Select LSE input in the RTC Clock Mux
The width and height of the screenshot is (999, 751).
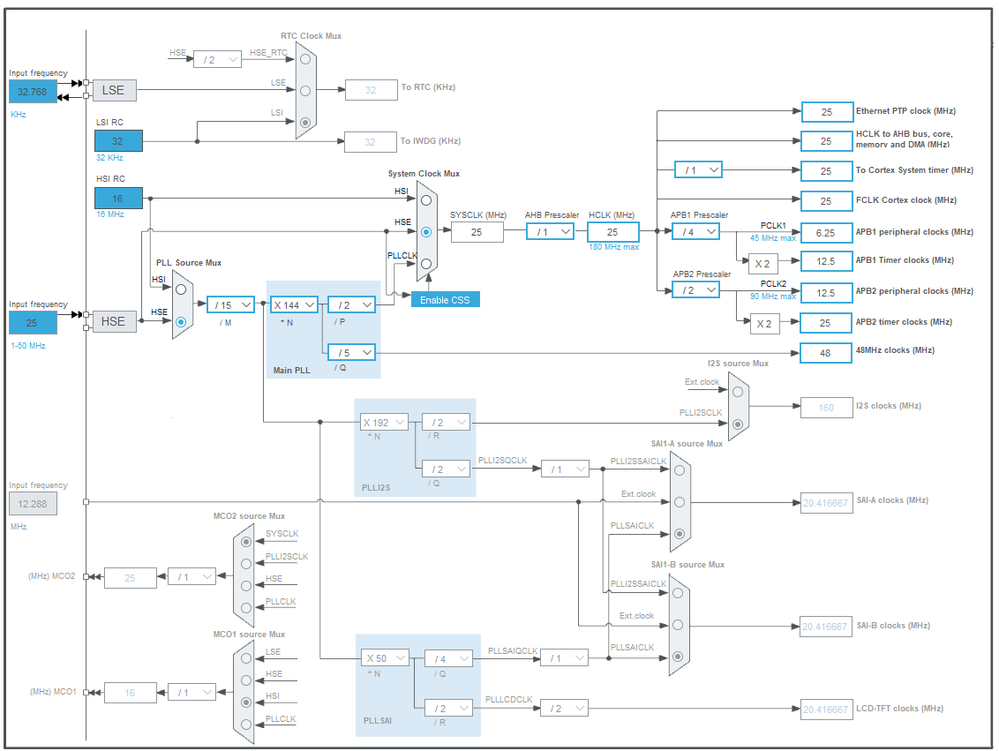tap(306, 90)
